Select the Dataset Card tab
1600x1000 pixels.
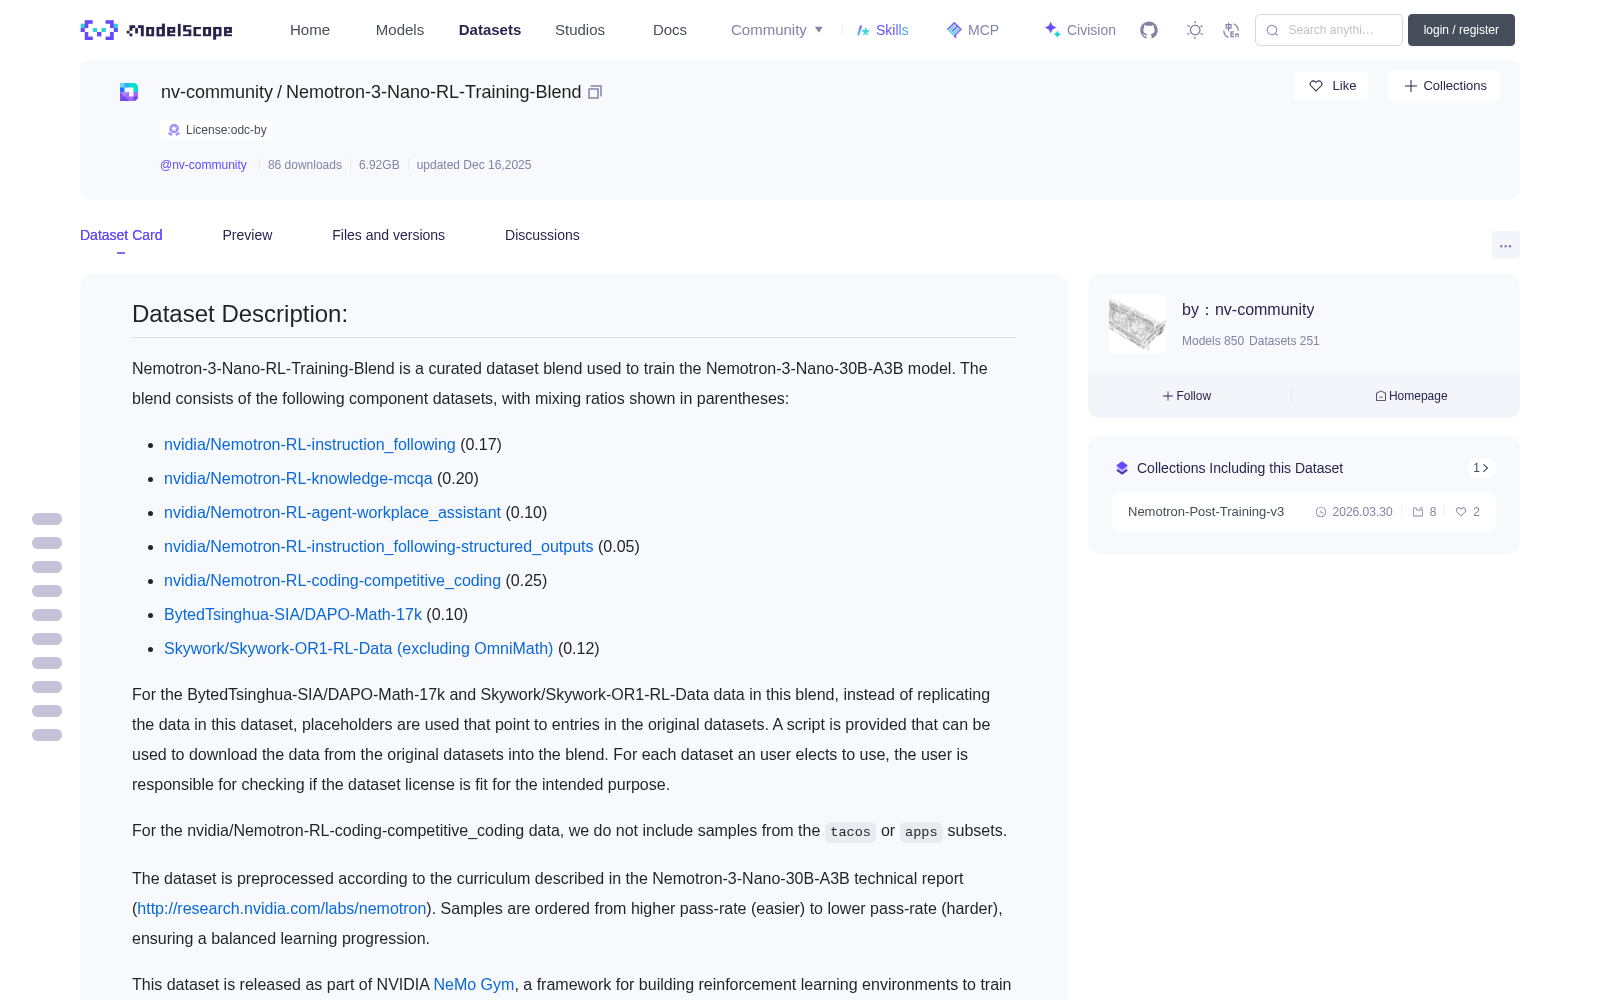pyautogui.click(x=121, y=235)
